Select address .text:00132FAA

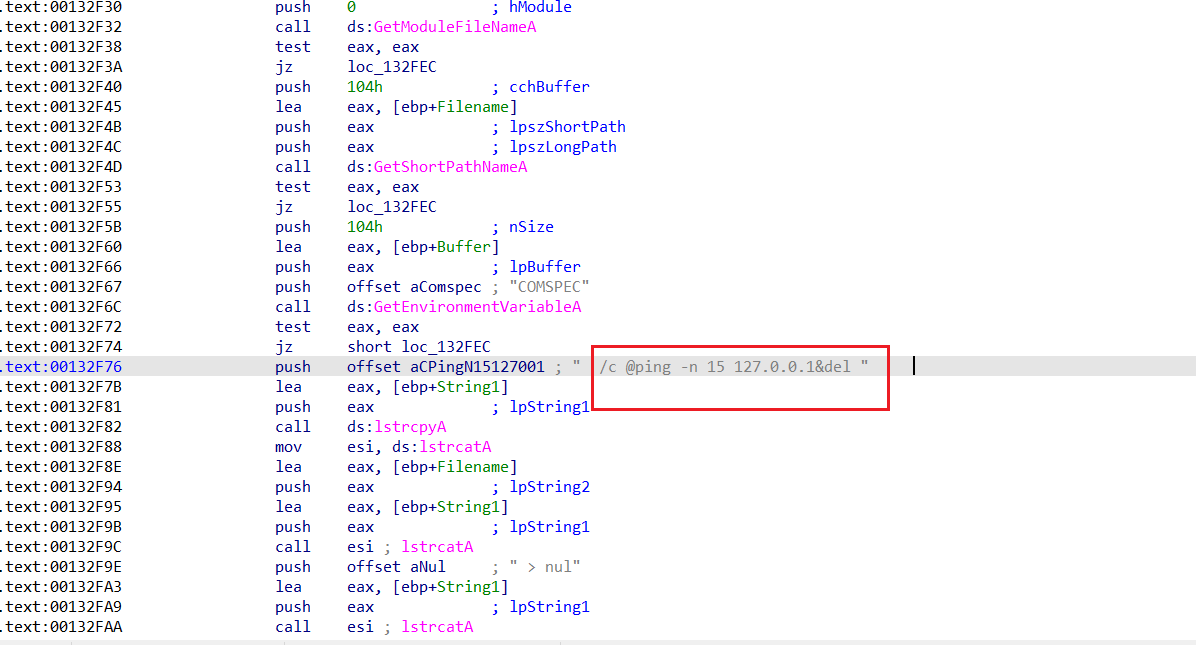pyautogui.click(x=61, y=627)
